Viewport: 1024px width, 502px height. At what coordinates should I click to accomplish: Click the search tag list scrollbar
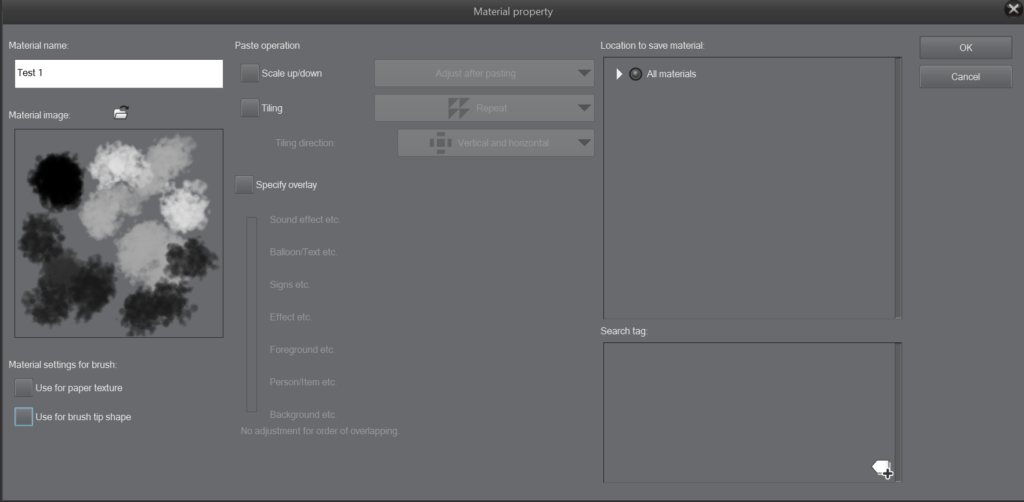click(x=899, y=413)
